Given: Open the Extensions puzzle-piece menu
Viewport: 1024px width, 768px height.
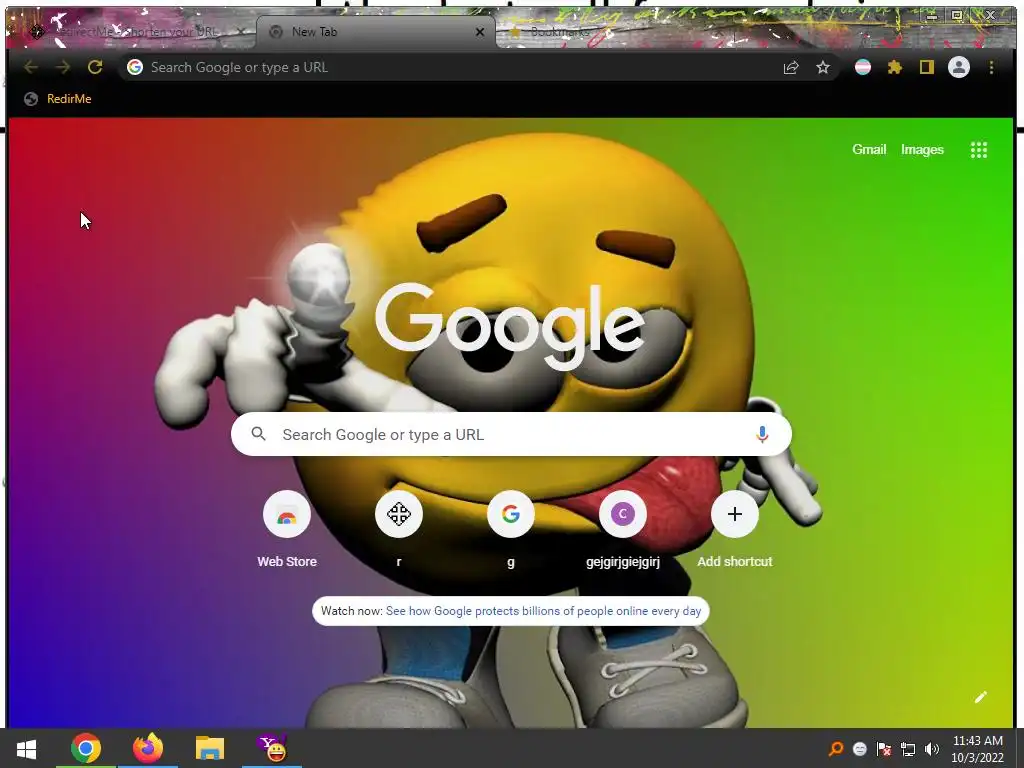Looking at the screenshot, I should 895,67.
